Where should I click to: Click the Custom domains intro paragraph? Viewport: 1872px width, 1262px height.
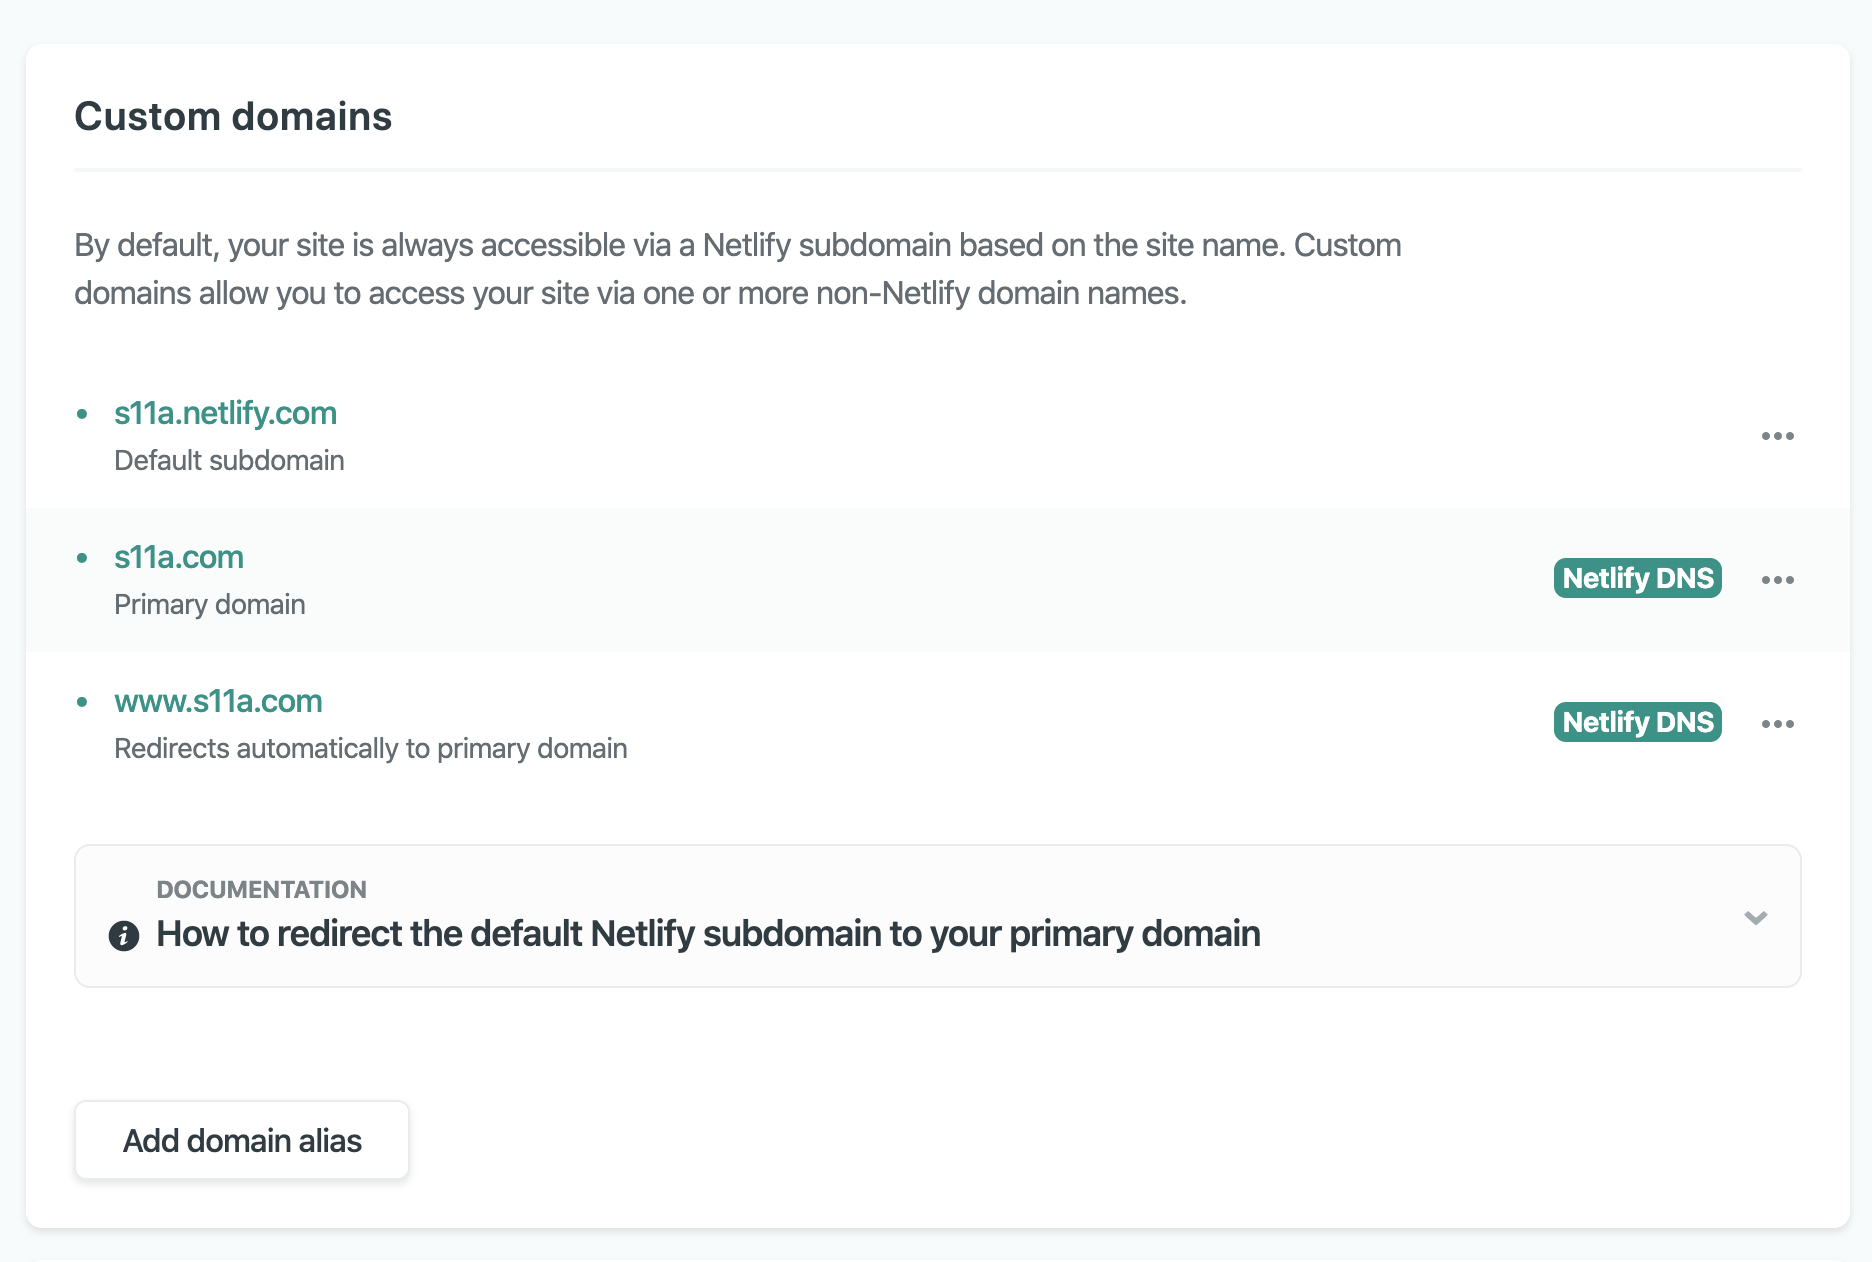tap(737, 269)
